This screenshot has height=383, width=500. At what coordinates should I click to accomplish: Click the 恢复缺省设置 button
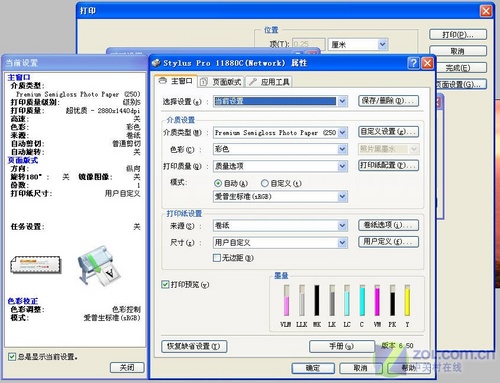point(194,346)
